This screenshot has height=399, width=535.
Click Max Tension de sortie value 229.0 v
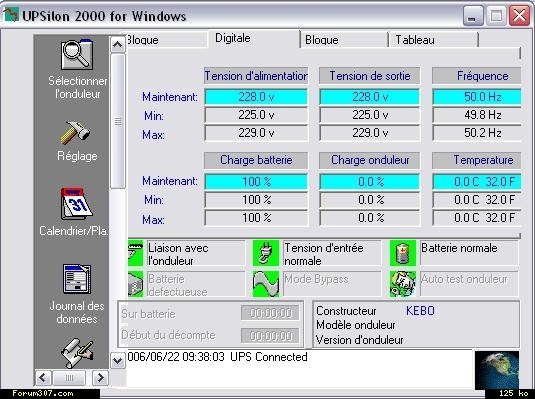click(x=370, y=133)
